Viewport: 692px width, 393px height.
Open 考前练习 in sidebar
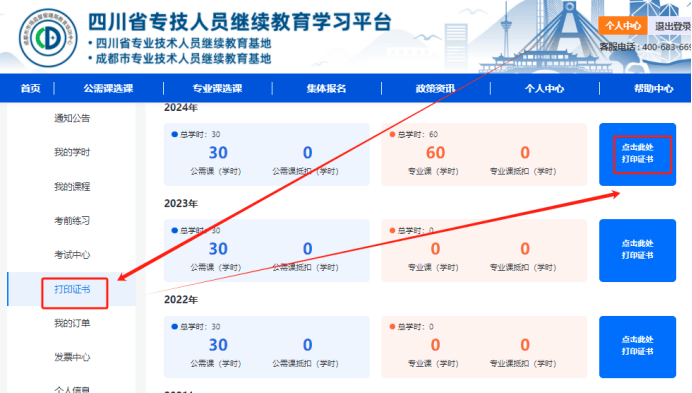pos(72,220)
